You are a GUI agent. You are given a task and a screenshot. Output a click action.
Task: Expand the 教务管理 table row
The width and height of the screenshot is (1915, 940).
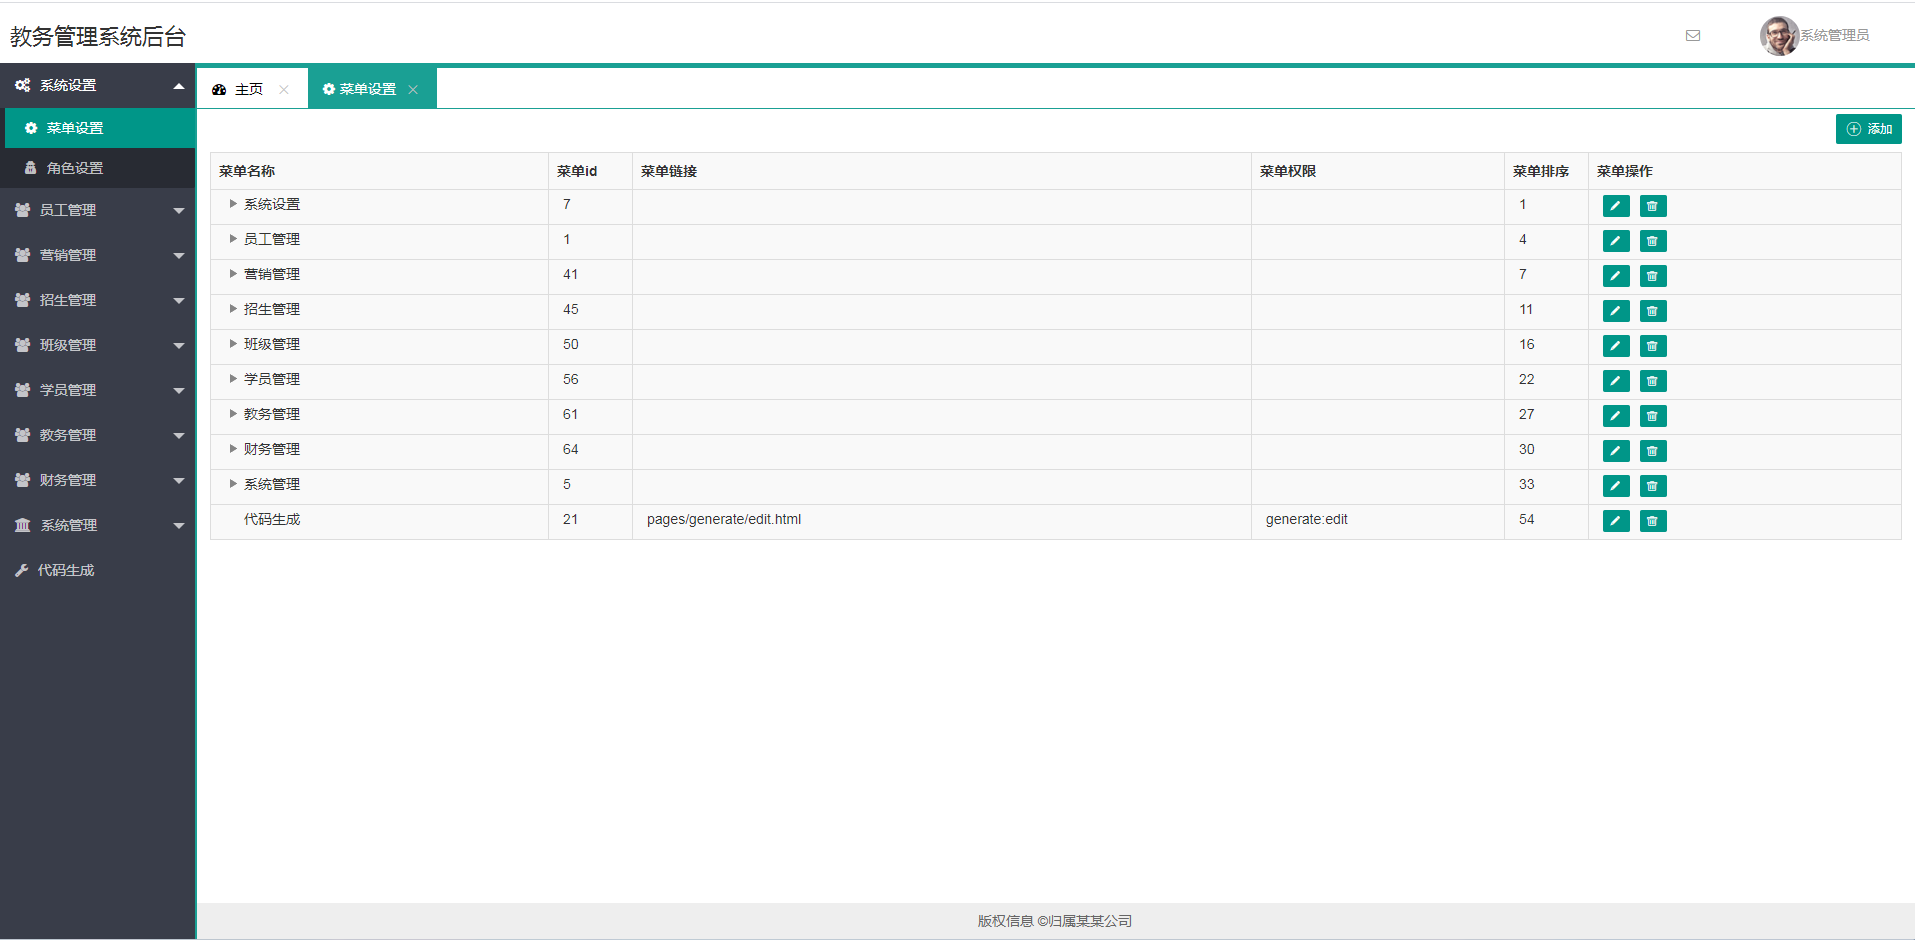coord(233,414)
